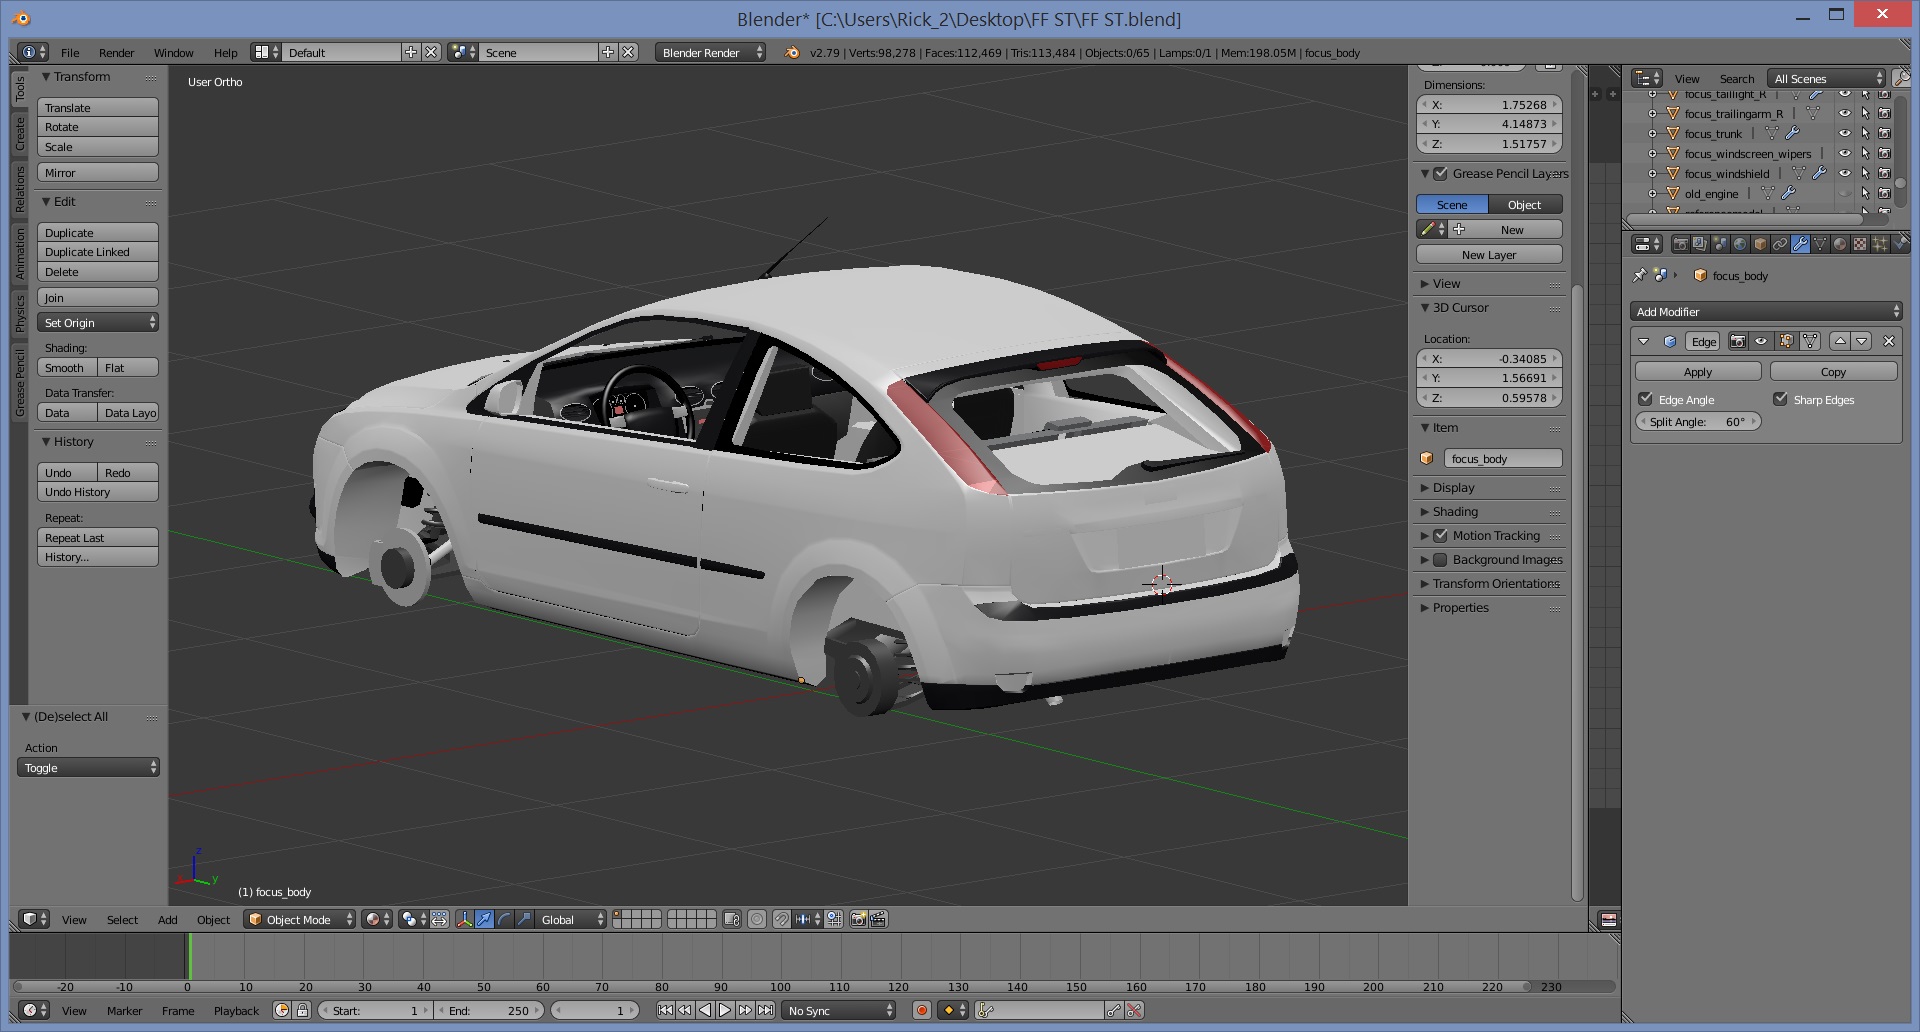Open viewport shading selector in 3D header
The width and height of the screenshot is (1920, 1032).
click(377, 919)
